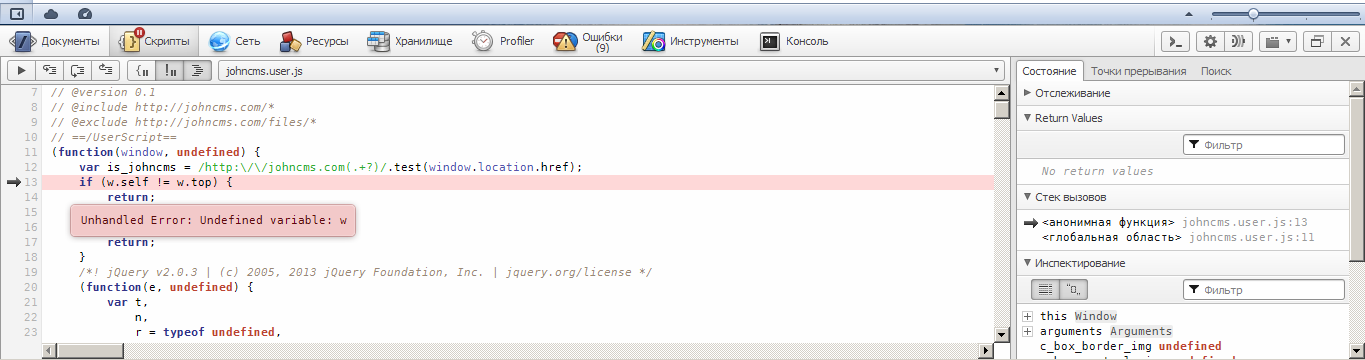The height and width of the screenshot is (360, 1365).
Task: Select the глобальная область call stack frame
Action: tap(1178, 237)
